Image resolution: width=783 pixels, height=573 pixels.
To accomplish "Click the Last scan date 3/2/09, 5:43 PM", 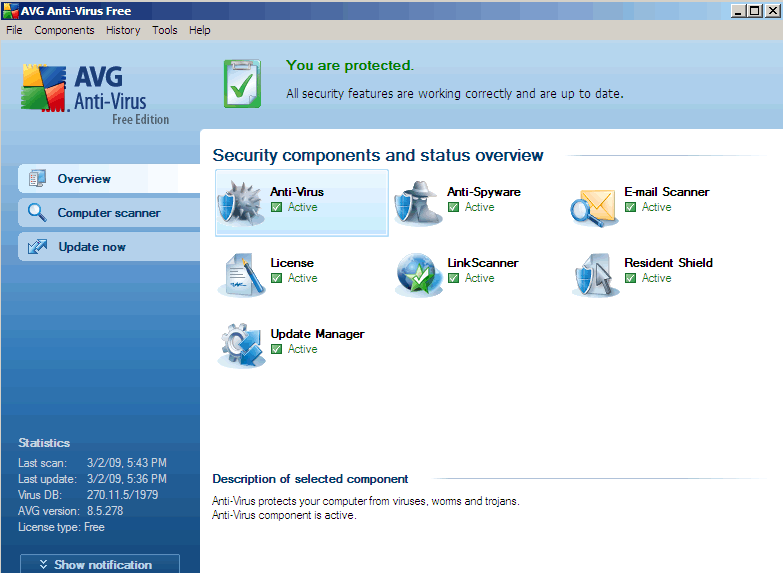I will coord(127,463).
